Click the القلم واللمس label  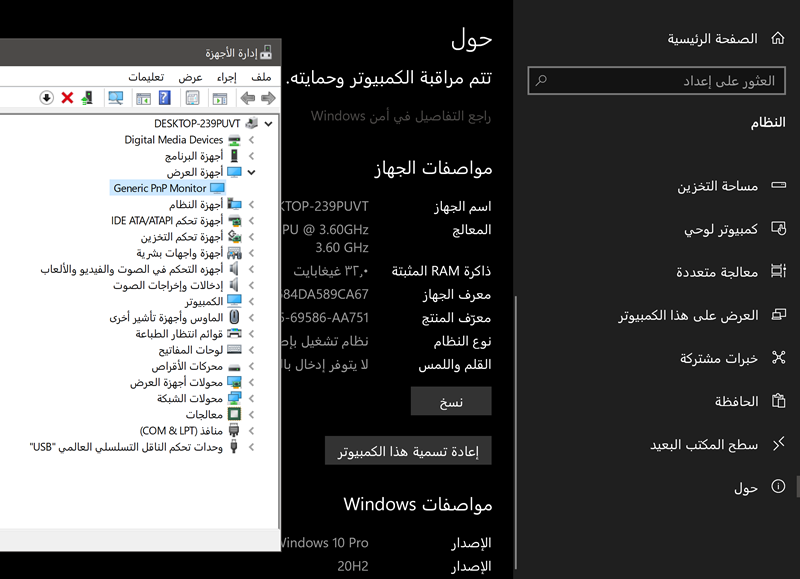point(455,365)
